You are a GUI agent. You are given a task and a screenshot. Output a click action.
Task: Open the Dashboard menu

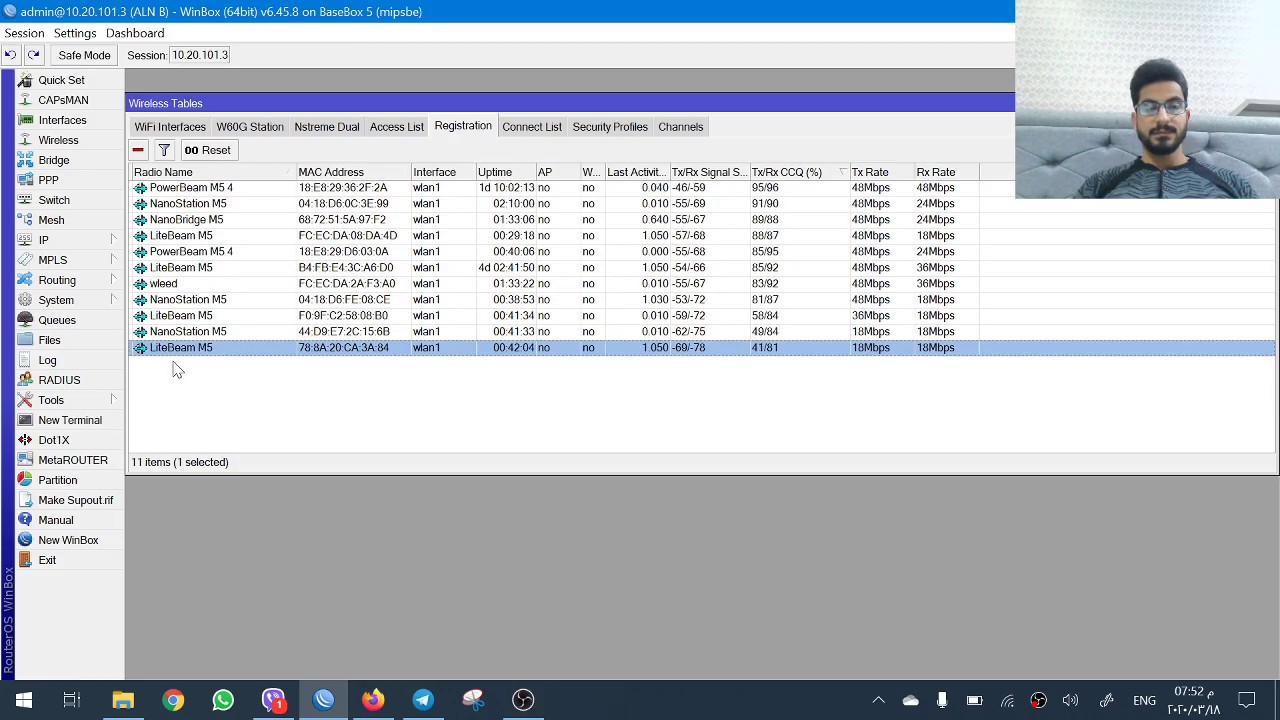[x=135, y=33]
